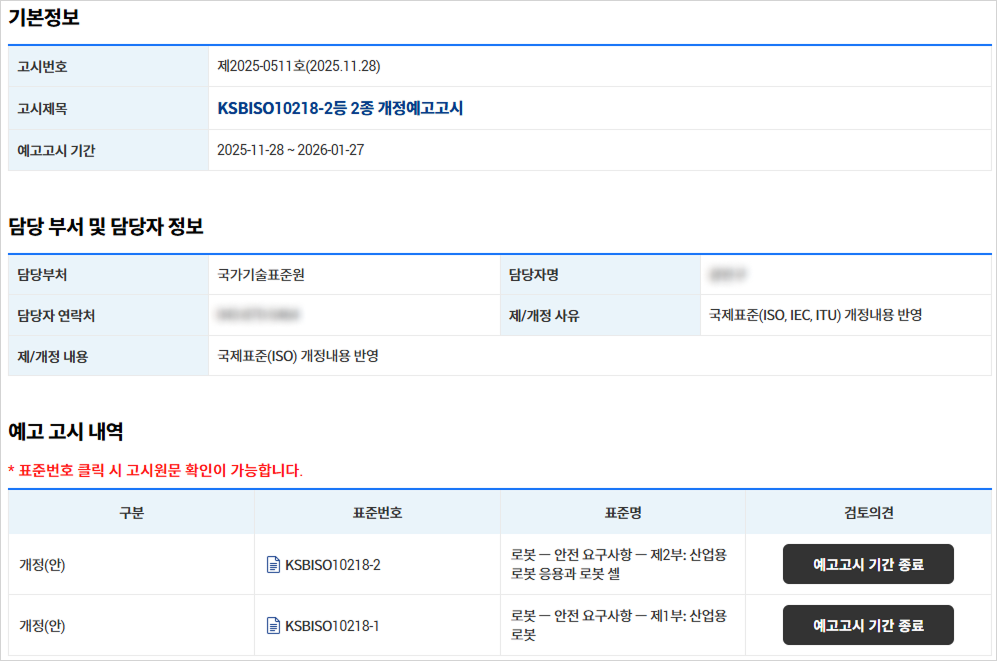Screen dimensions: 997x661
Task: Click the title 'KSBISO10218-2등 2종 개정예고고시'
Action: [340, 108]
